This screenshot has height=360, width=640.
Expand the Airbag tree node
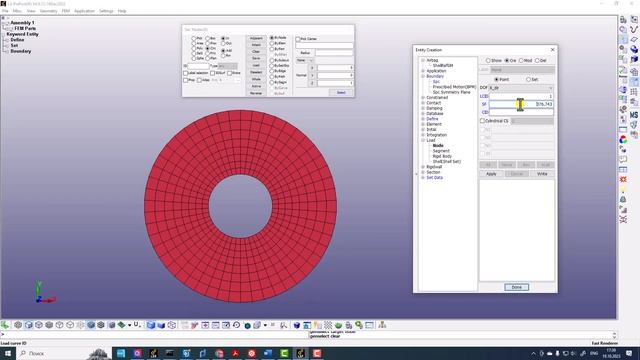423,60
